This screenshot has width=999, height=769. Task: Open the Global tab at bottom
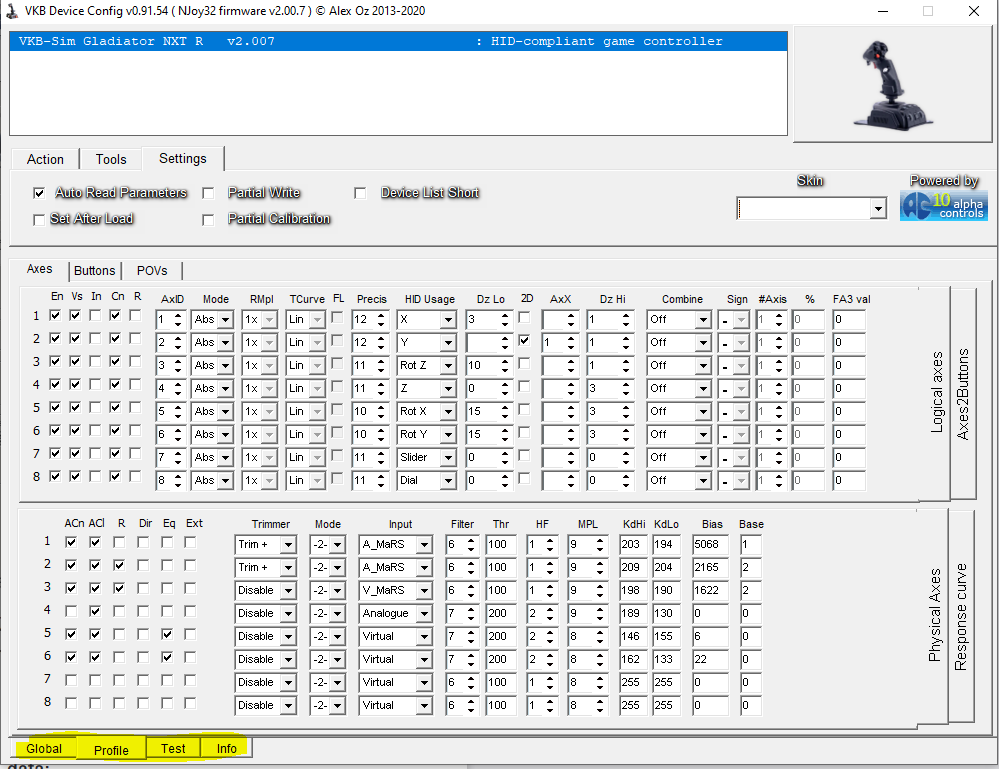(x=44, y=749)
